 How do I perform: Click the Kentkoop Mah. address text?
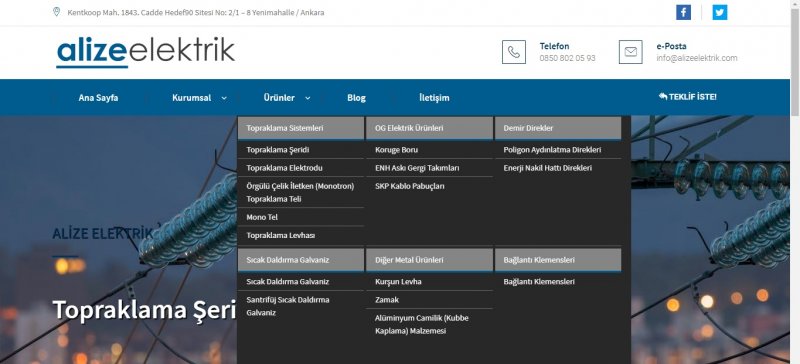(x=195, y=12)
